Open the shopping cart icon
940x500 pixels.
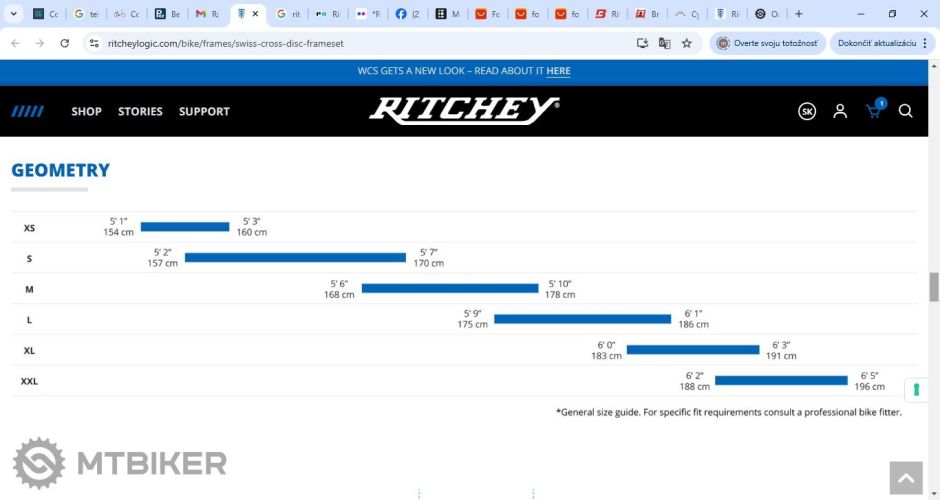tap(873, 111)
